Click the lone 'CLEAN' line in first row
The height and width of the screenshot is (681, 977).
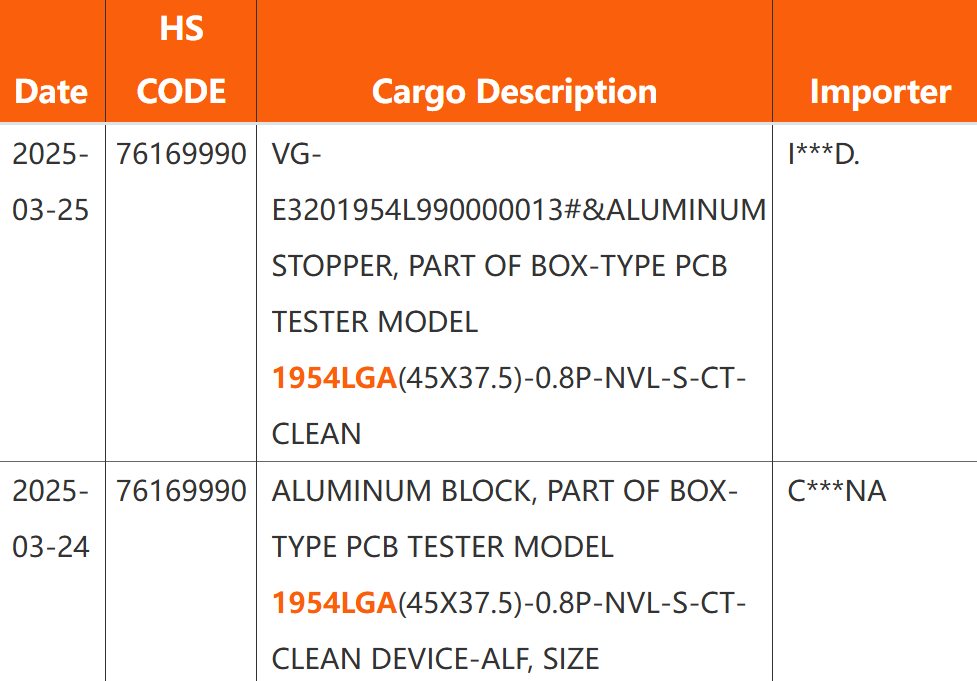click(x=316, y=435)
